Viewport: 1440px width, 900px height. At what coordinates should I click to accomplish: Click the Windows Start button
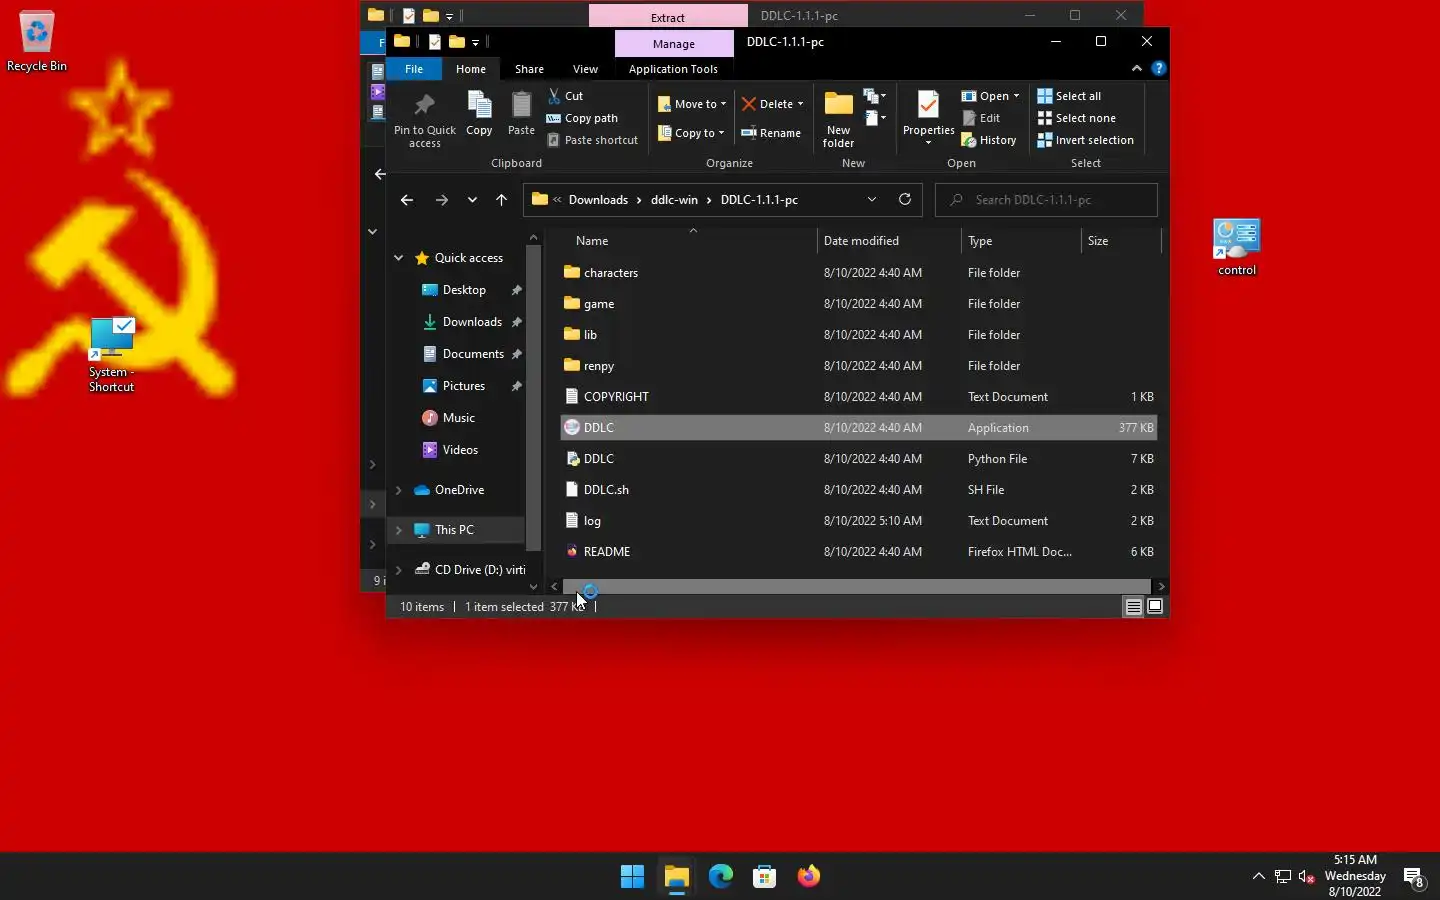(632, 876)
